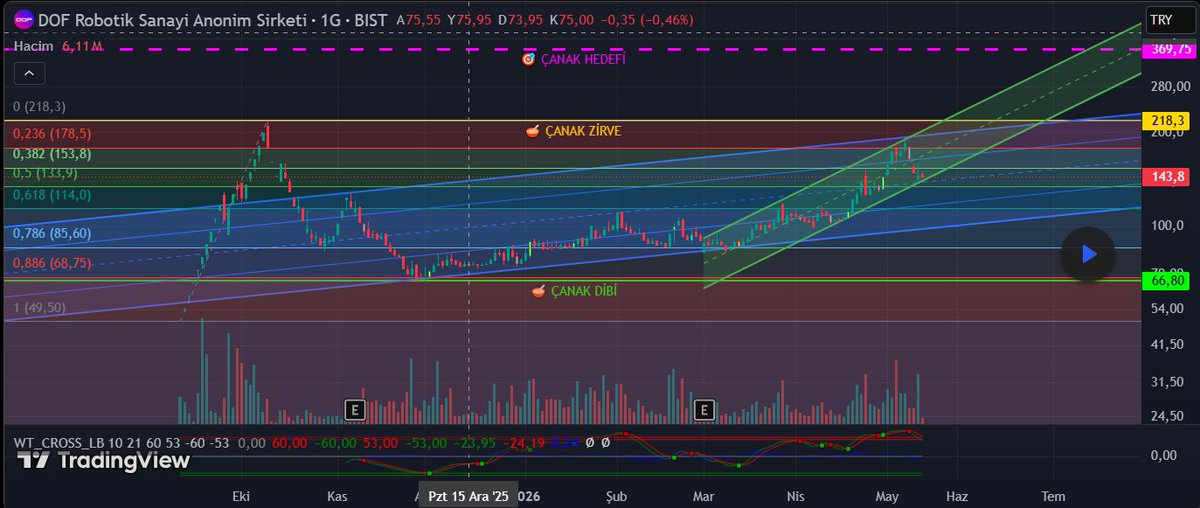1200x508 pixels.
Task: Click the 100,0 price axis value
Action: [x=1168, y=225]
